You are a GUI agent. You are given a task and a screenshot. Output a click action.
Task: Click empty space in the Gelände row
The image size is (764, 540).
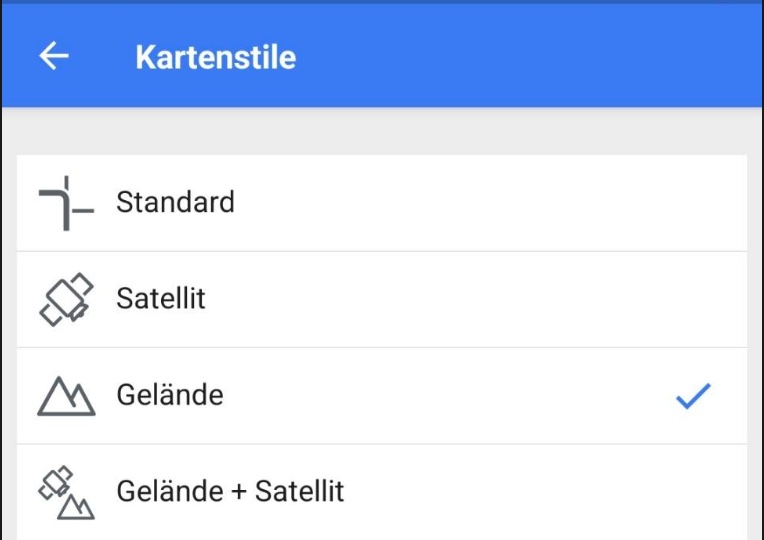450,396
